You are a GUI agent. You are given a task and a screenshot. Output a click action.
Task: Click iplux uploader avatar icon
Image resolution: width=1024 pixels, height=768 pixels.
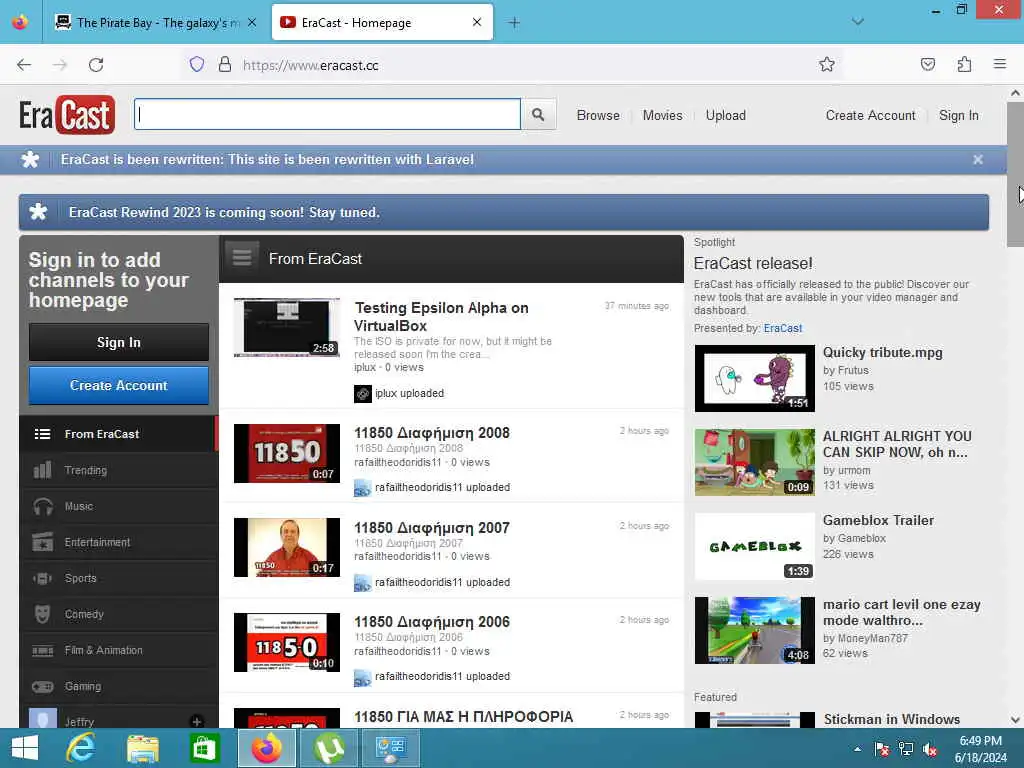tap(362, 394)
